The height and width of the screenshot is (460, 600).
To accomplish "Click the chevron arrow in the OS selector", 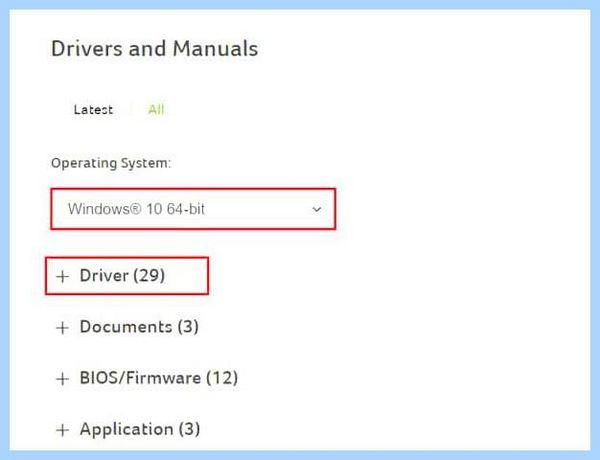I will tap(316, 209).
